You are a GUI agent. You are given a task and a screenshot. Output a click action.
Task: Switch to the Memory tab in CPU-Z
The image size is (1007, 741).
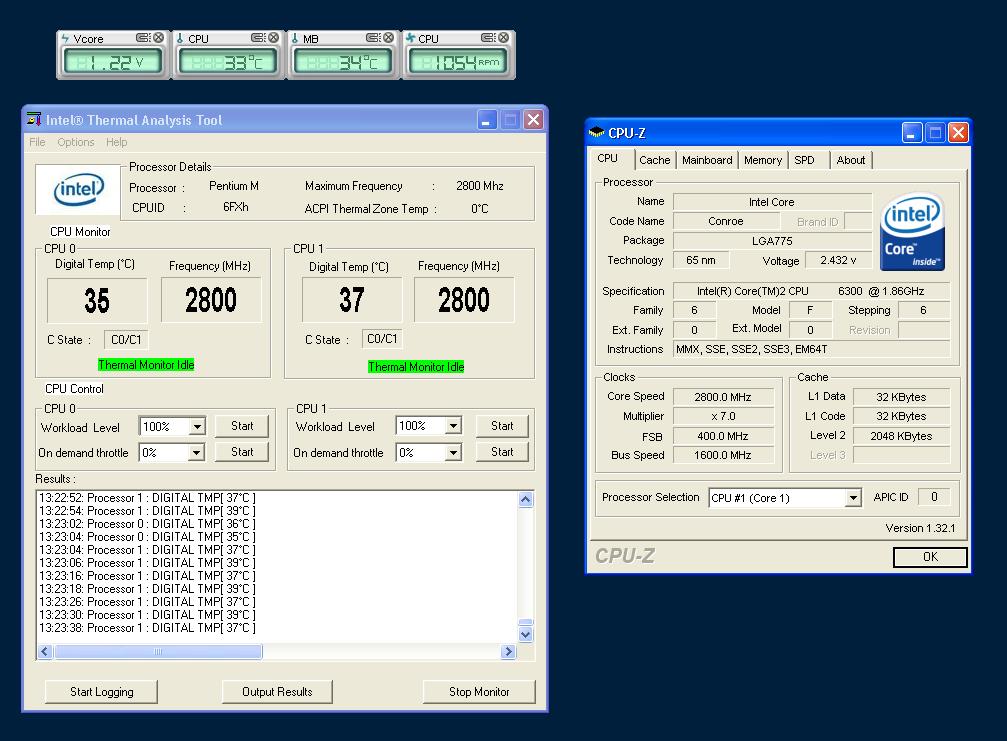(x=763, y=161)
